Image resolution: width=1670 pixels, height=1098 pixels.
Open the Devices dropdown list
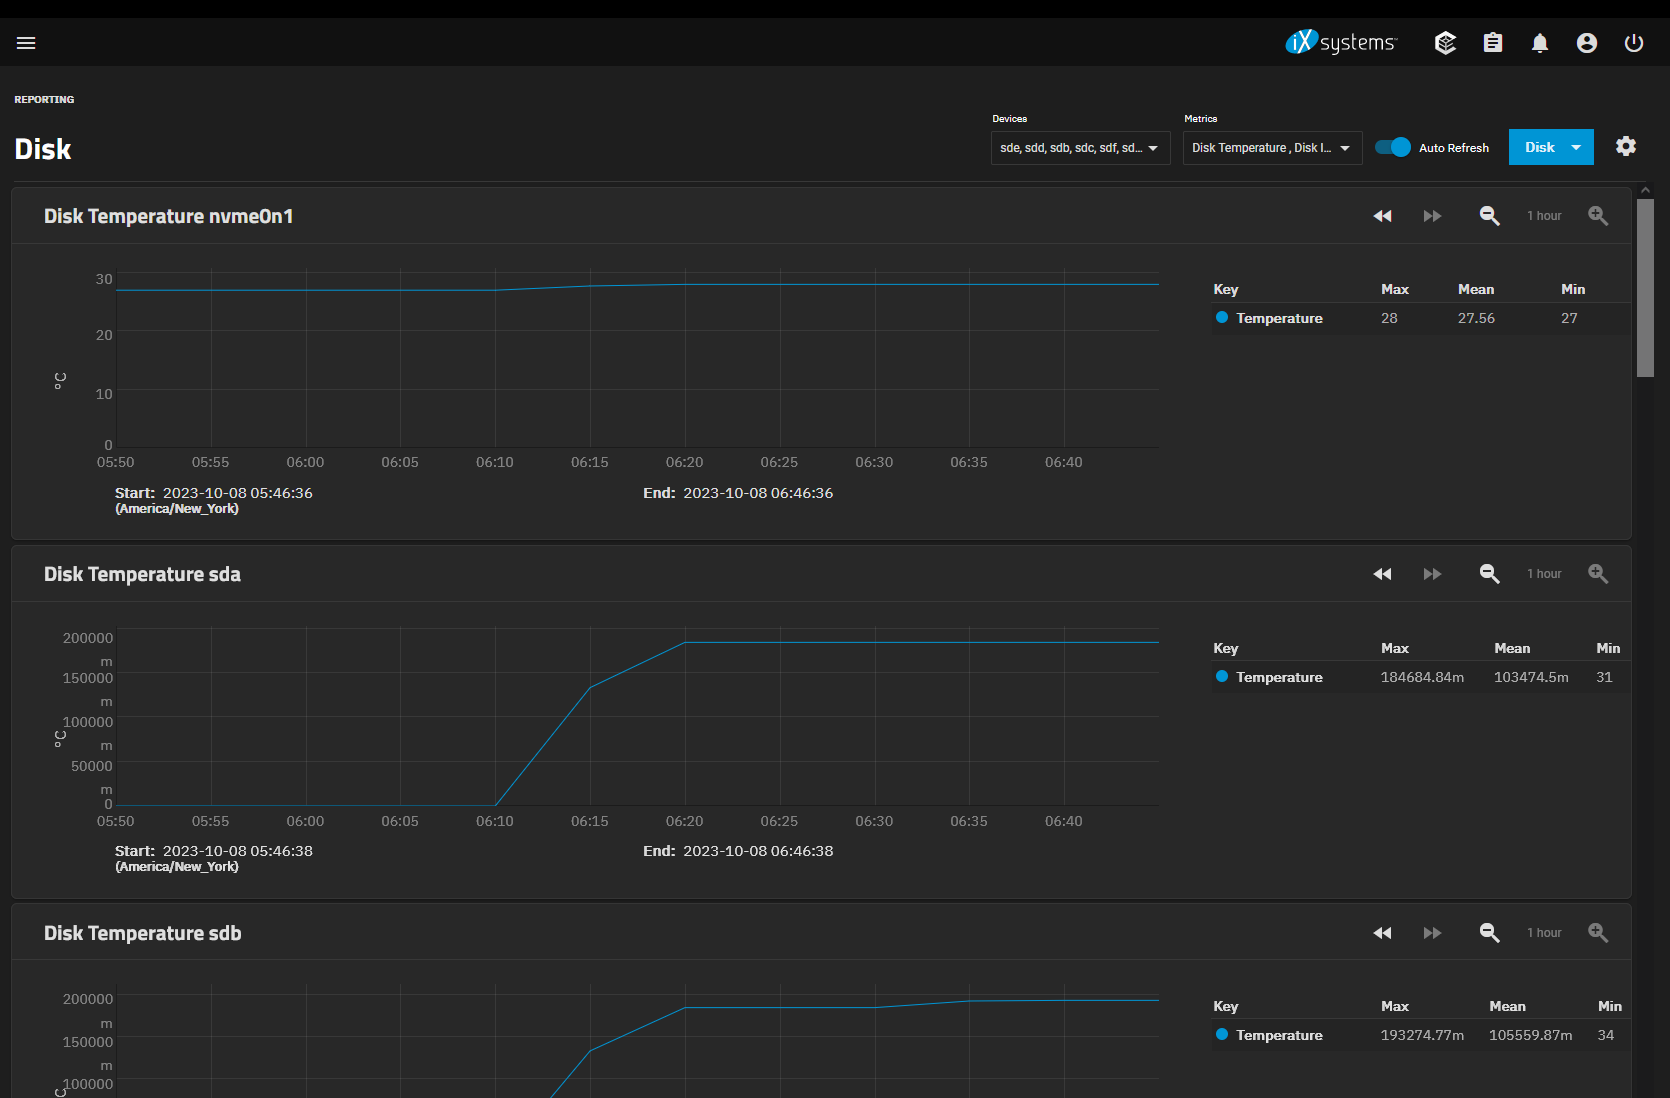[x=1080, y=148]
